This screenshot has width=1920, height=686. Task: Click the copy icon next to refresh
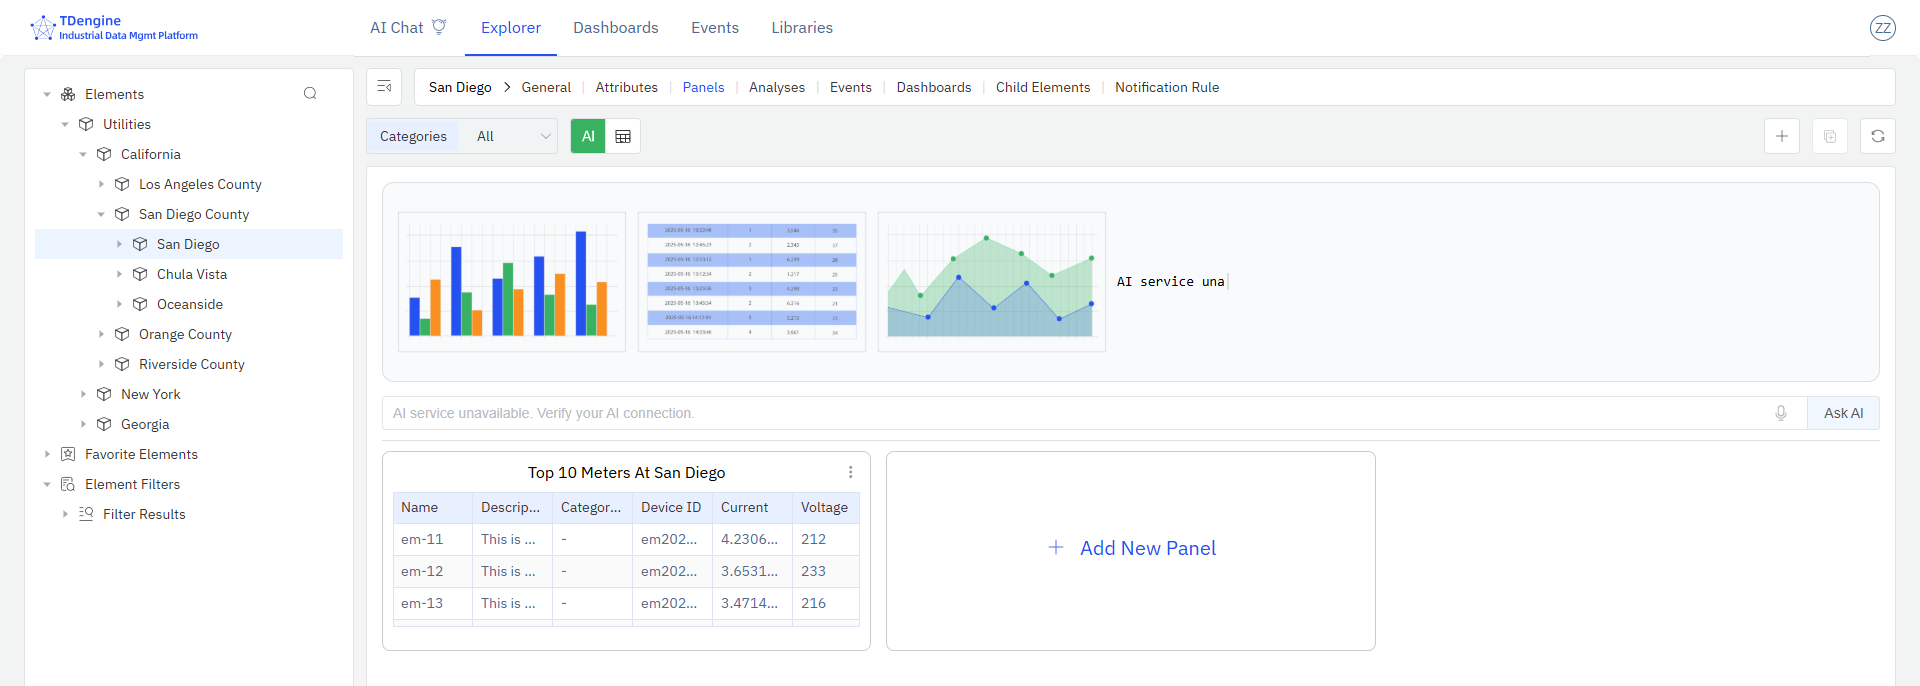click(1829, 136)
